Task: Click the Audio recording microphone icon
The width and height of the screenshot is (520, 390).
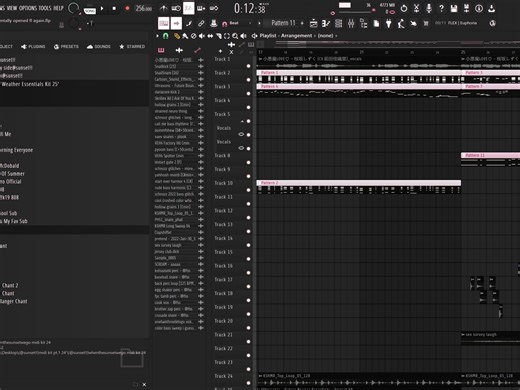Action: pyautogui.click(x=429, y=8)
